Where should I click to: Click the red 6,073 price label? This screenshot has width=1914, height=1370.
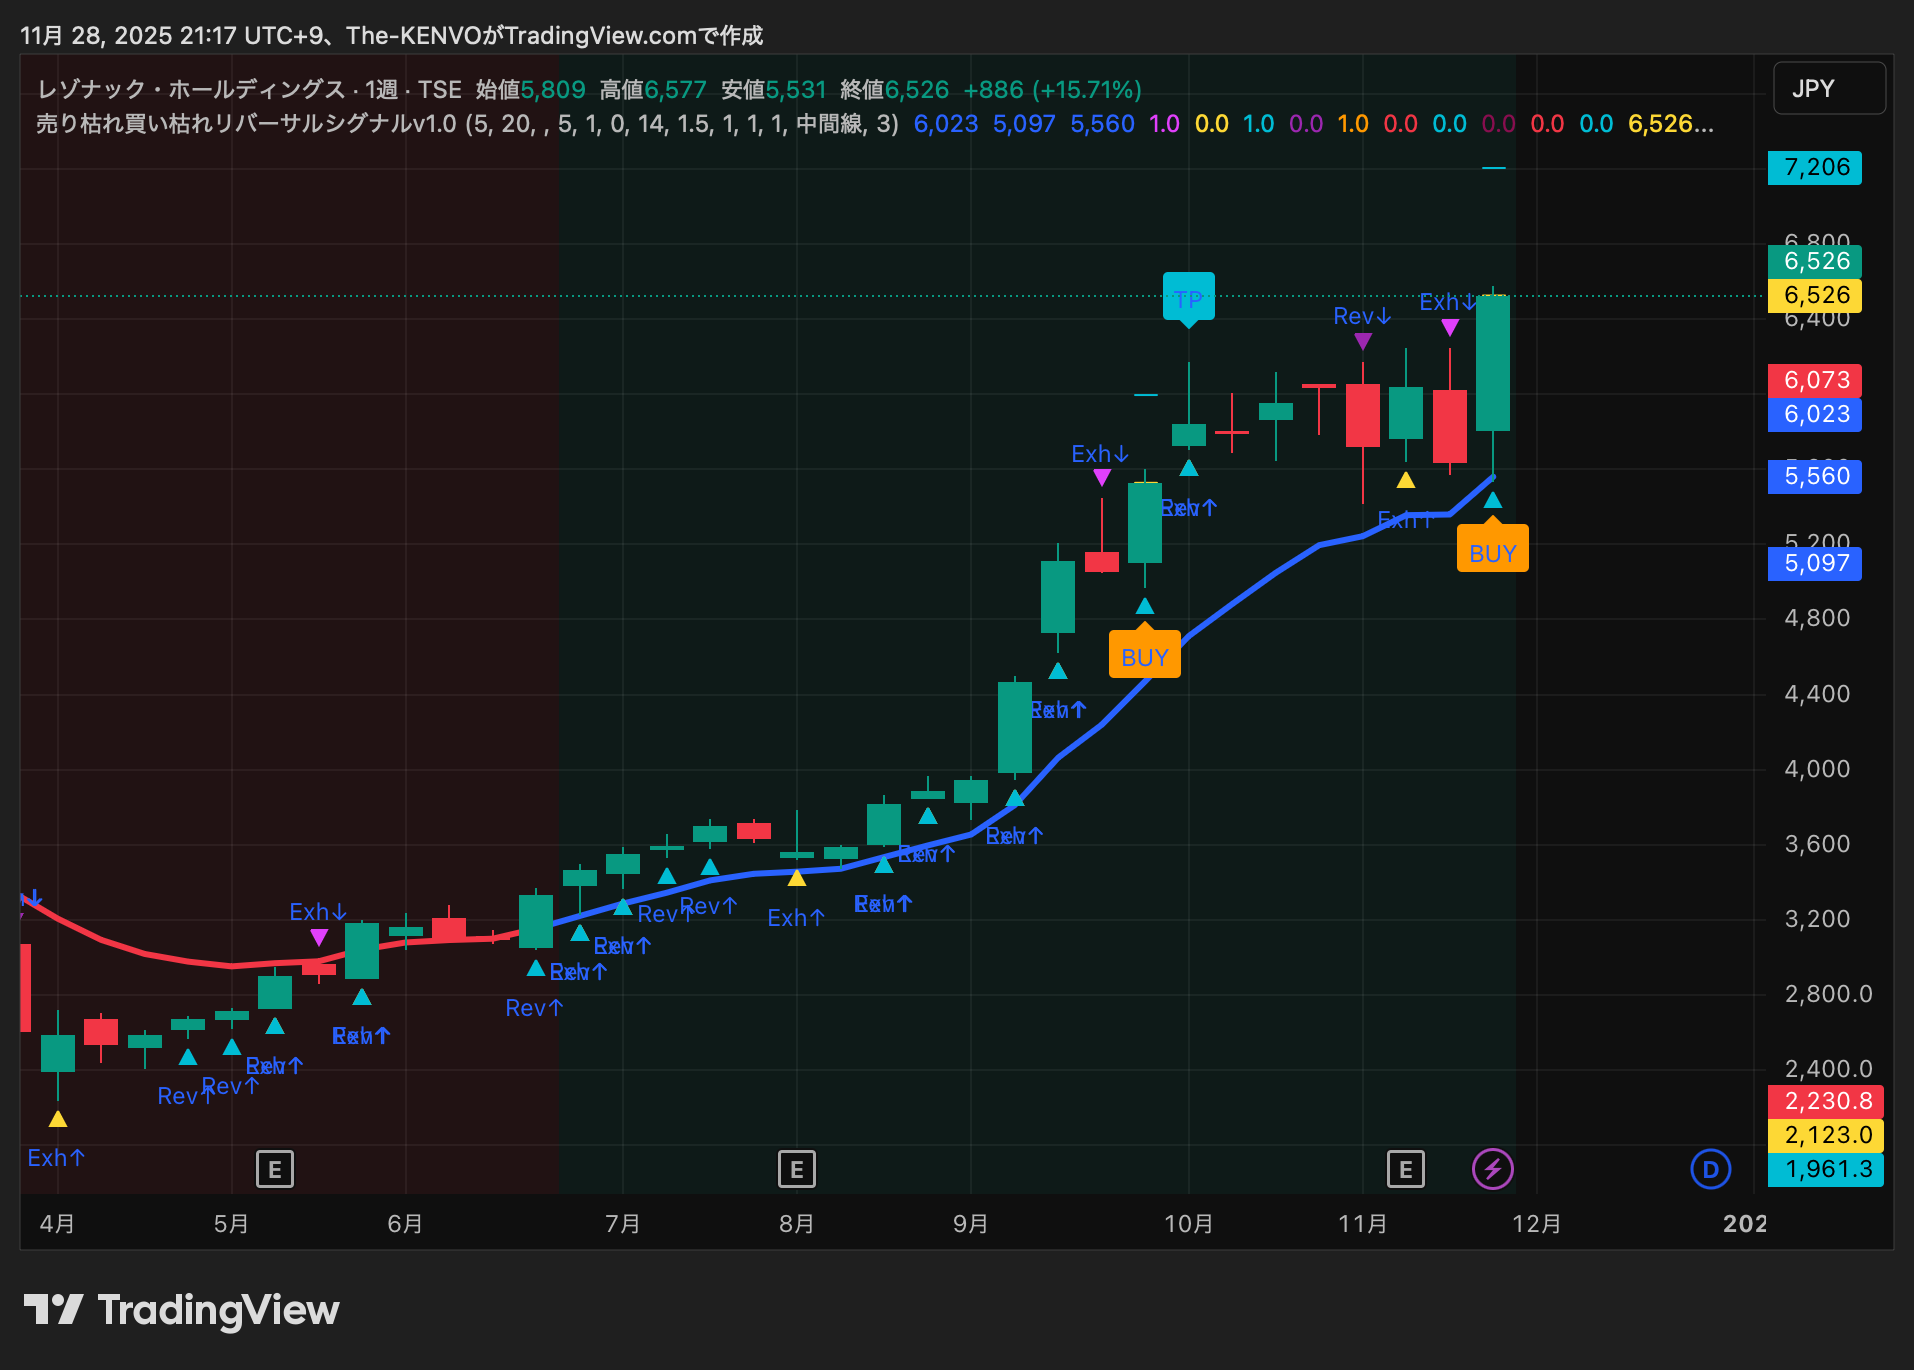tap(1815, 380)
